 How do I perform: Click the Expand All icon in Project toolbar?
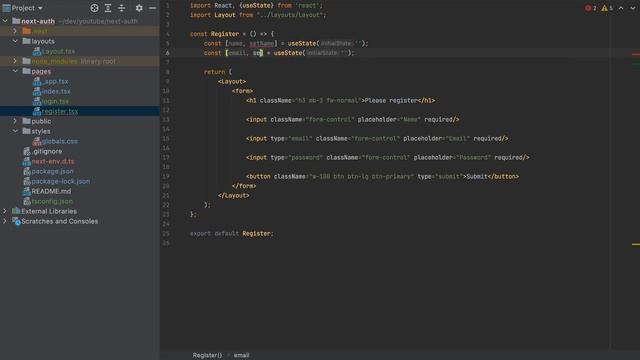(108, 8)
